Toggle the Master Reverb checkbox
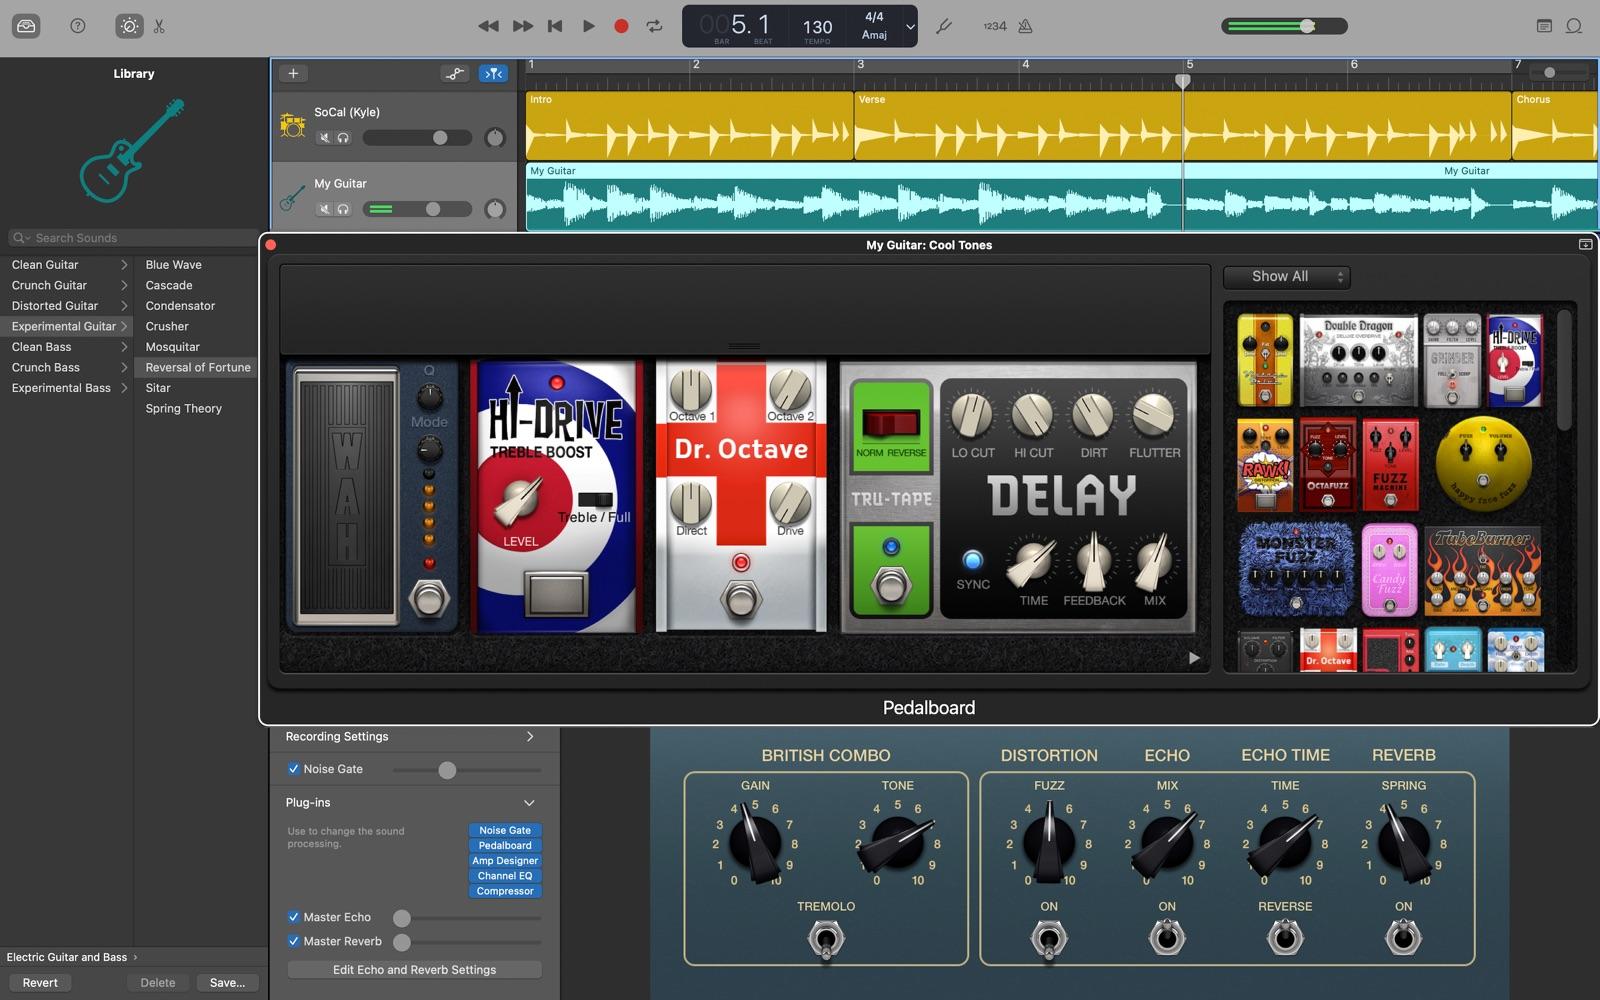The width and height of the screenshot is (1600, 1000). click(294, 941)
